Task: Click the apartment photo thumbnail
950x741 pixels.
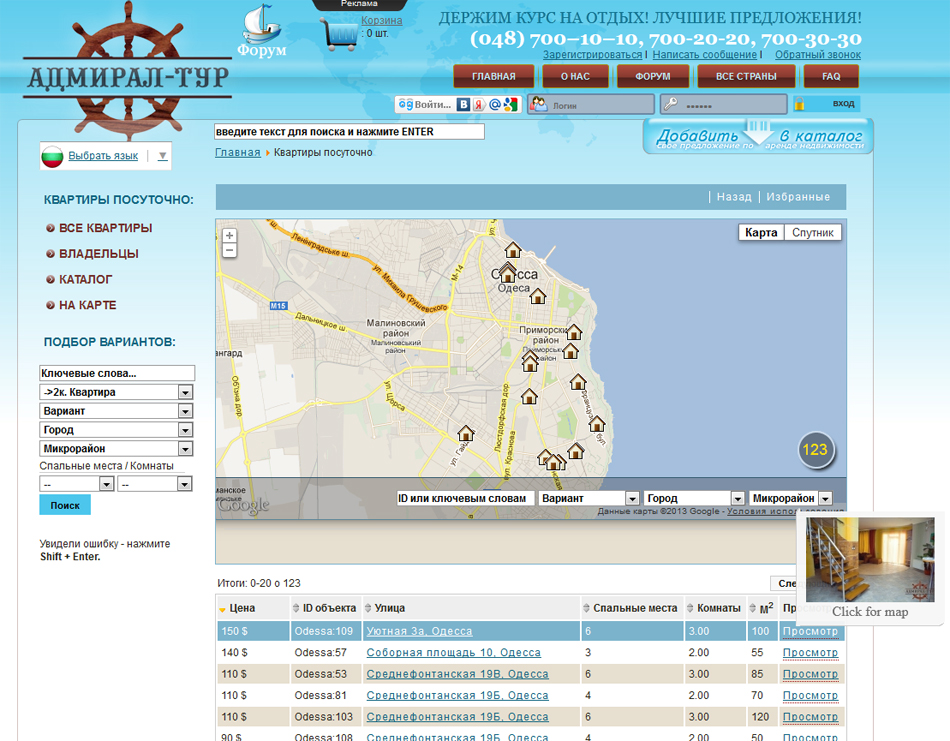Action: (x=870, y=559)
